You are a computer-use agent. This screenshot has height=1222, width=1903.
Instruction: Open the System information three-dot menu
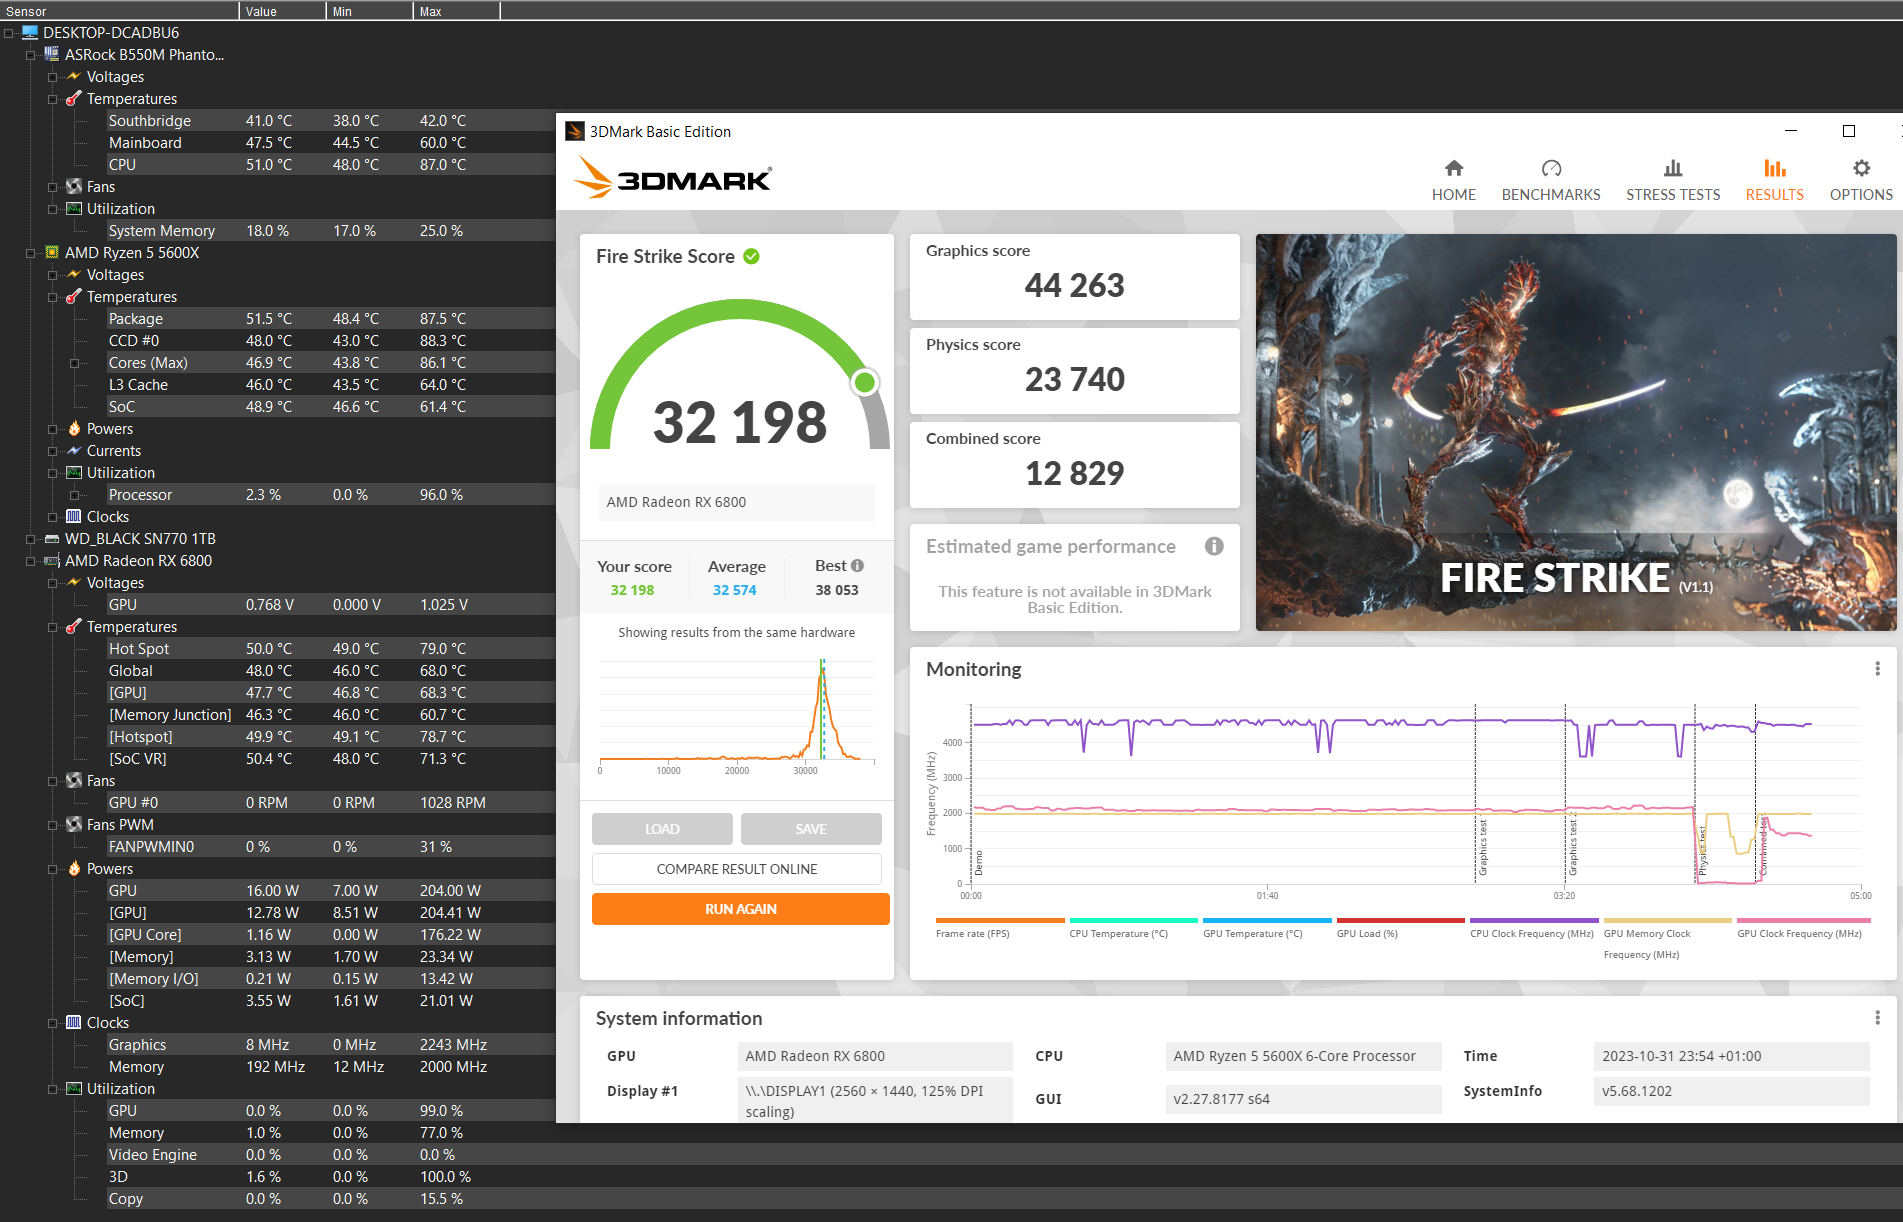coord(1877,1018)
